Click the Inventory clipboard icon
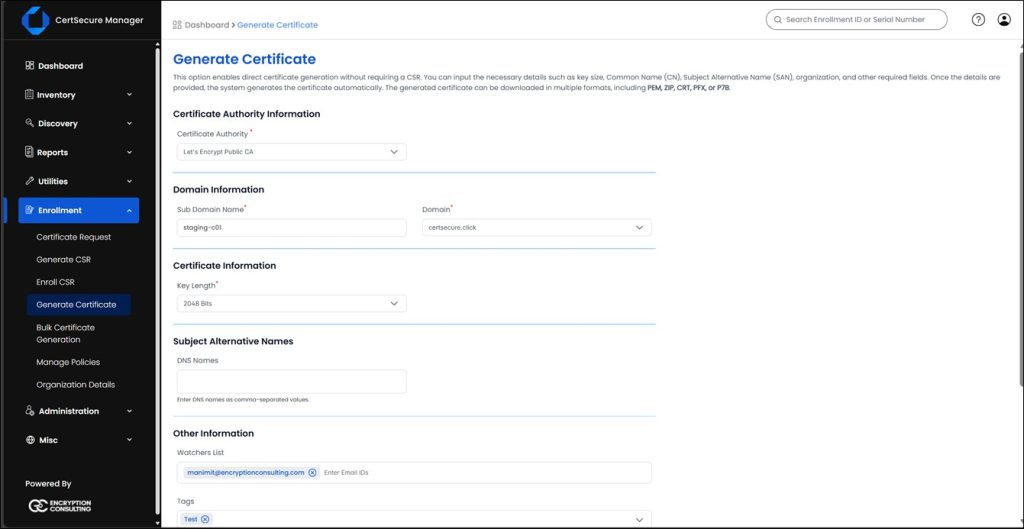 29,95
